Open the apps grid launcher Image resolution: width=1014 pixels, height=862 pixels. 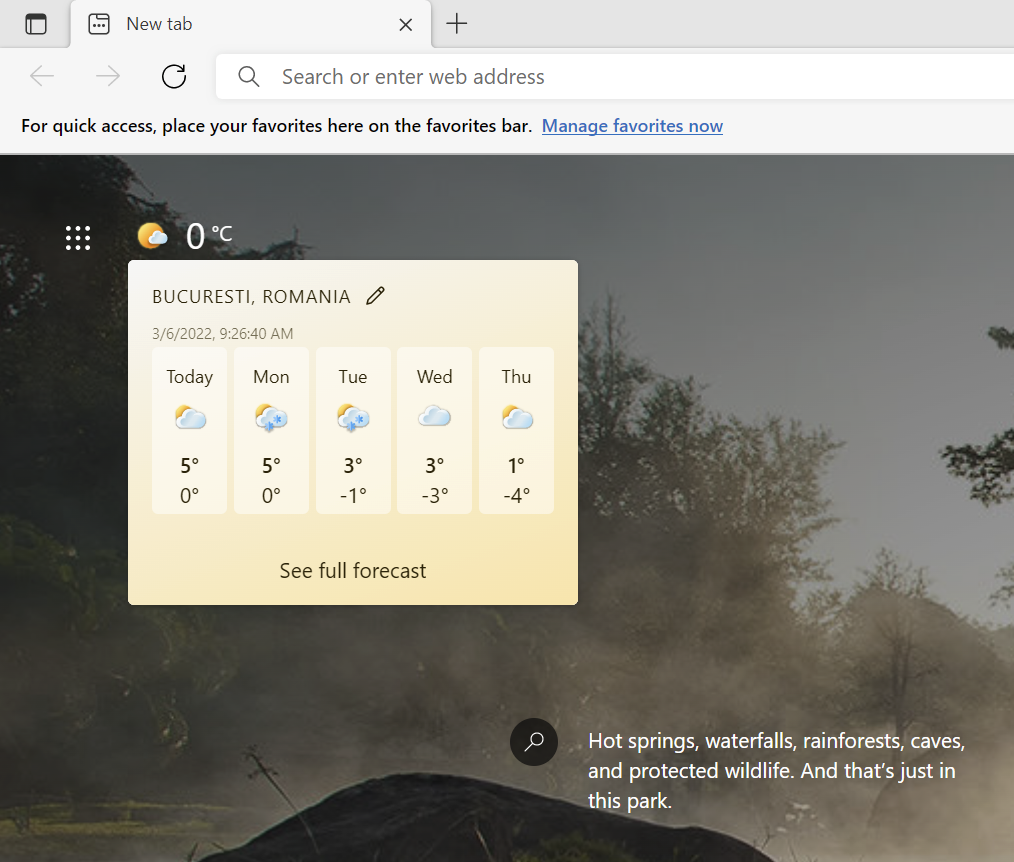click(78, 237)
